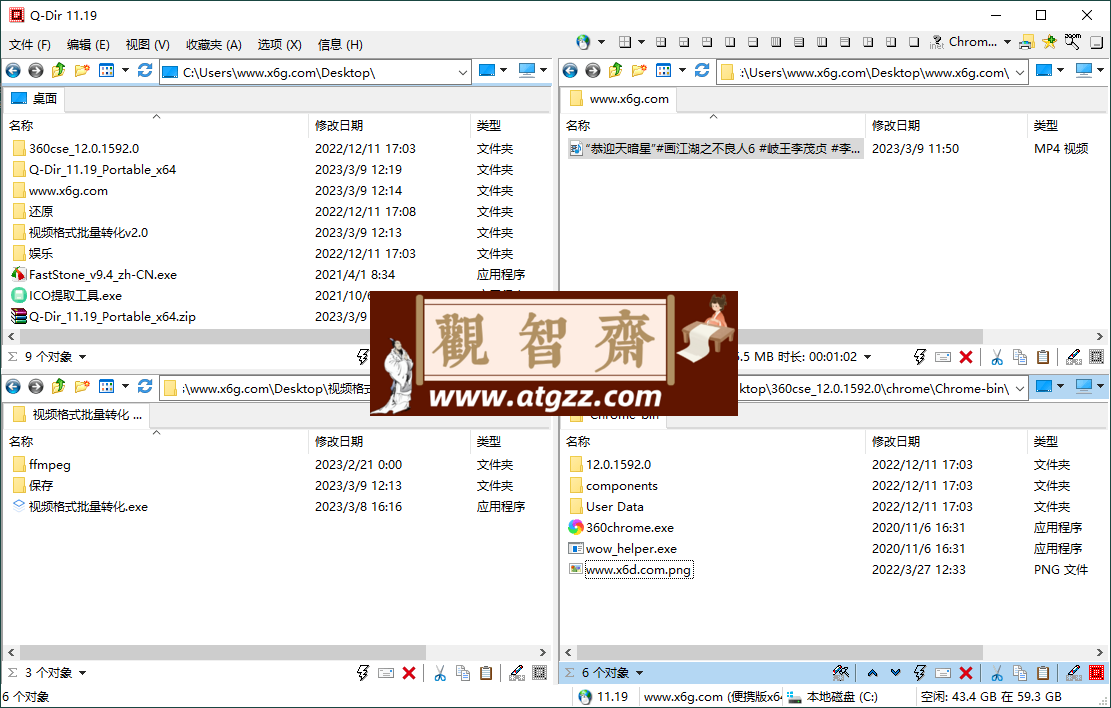1111x708 pixels.
Task: Go forward in the www.x6g.com folder pane
Action: click(593, 70)
